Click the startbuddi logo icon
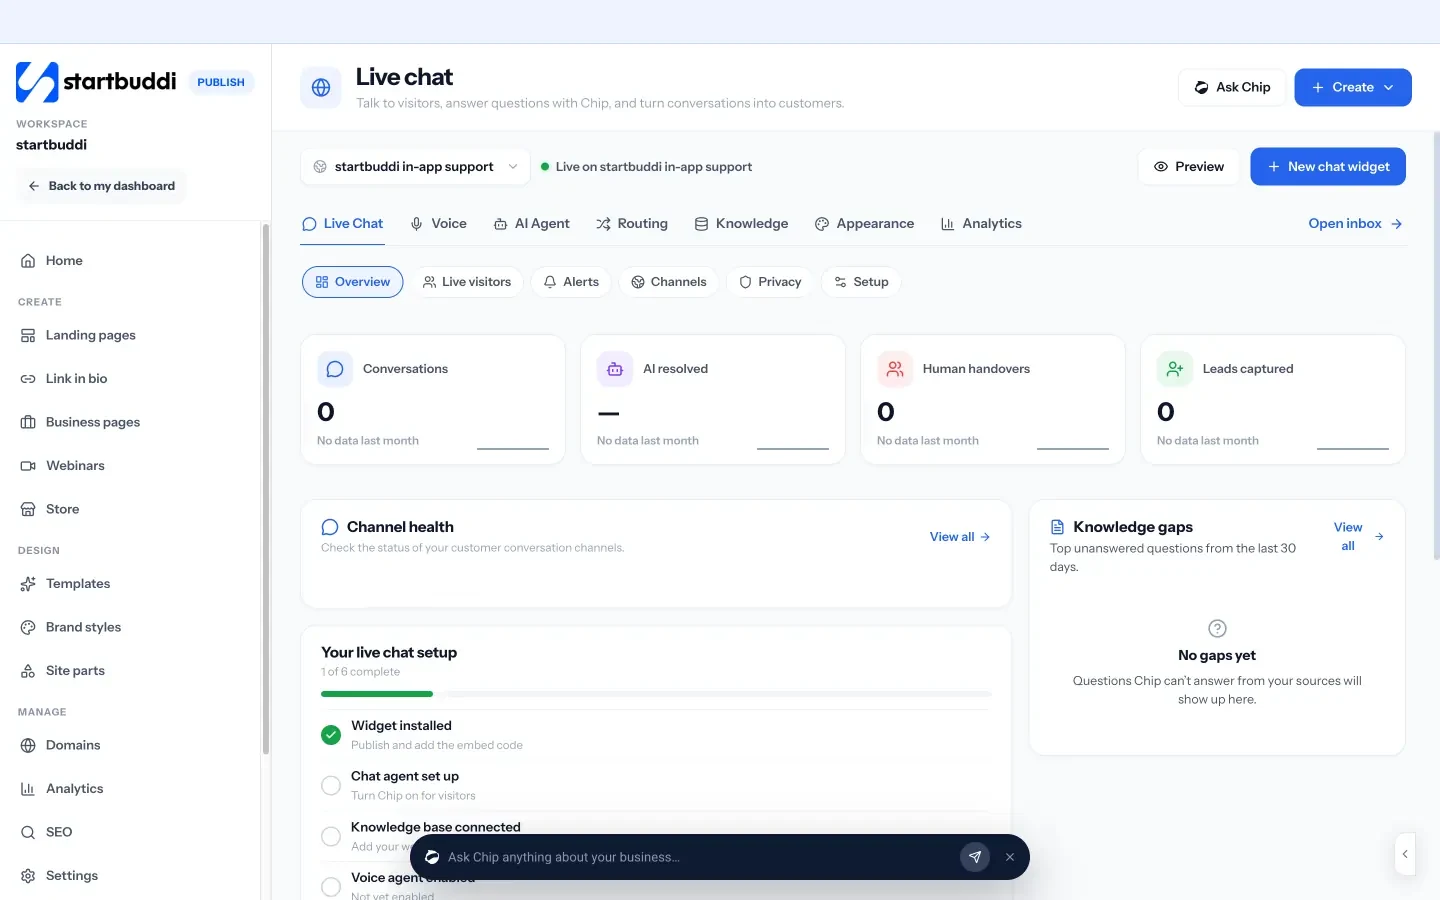1440x900 pixels. coord(37,82)
